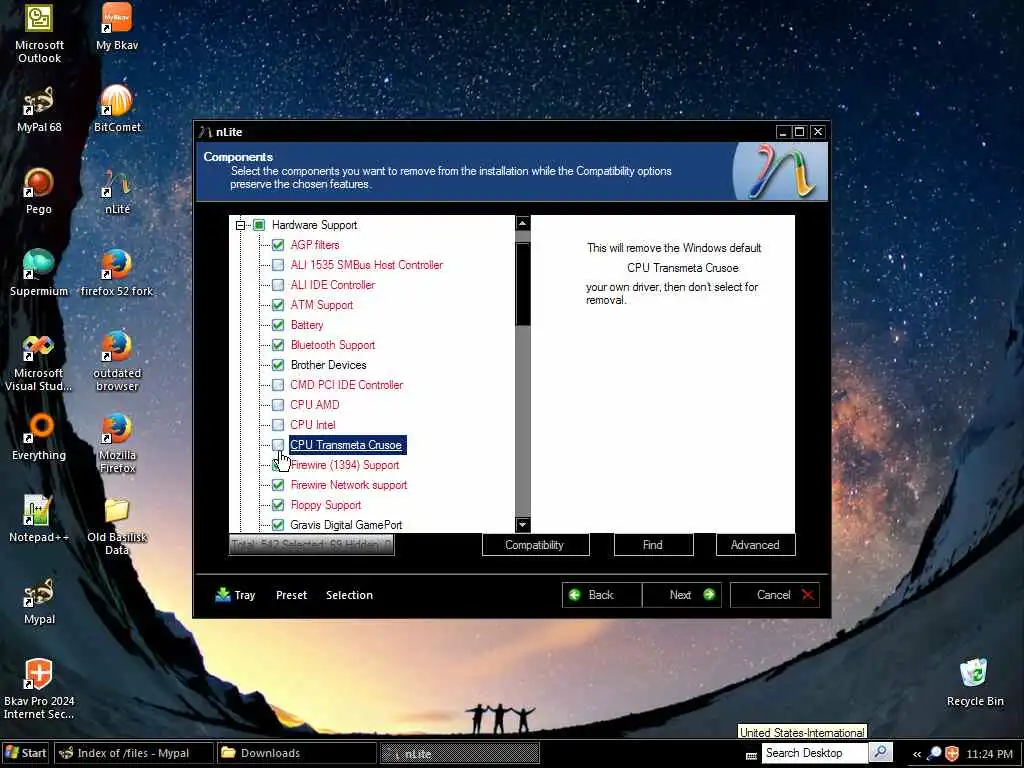The image size is (1024, 768).
Task: Check the CPU Transmeta Crusoe checkbox
Action: [278, 445]
